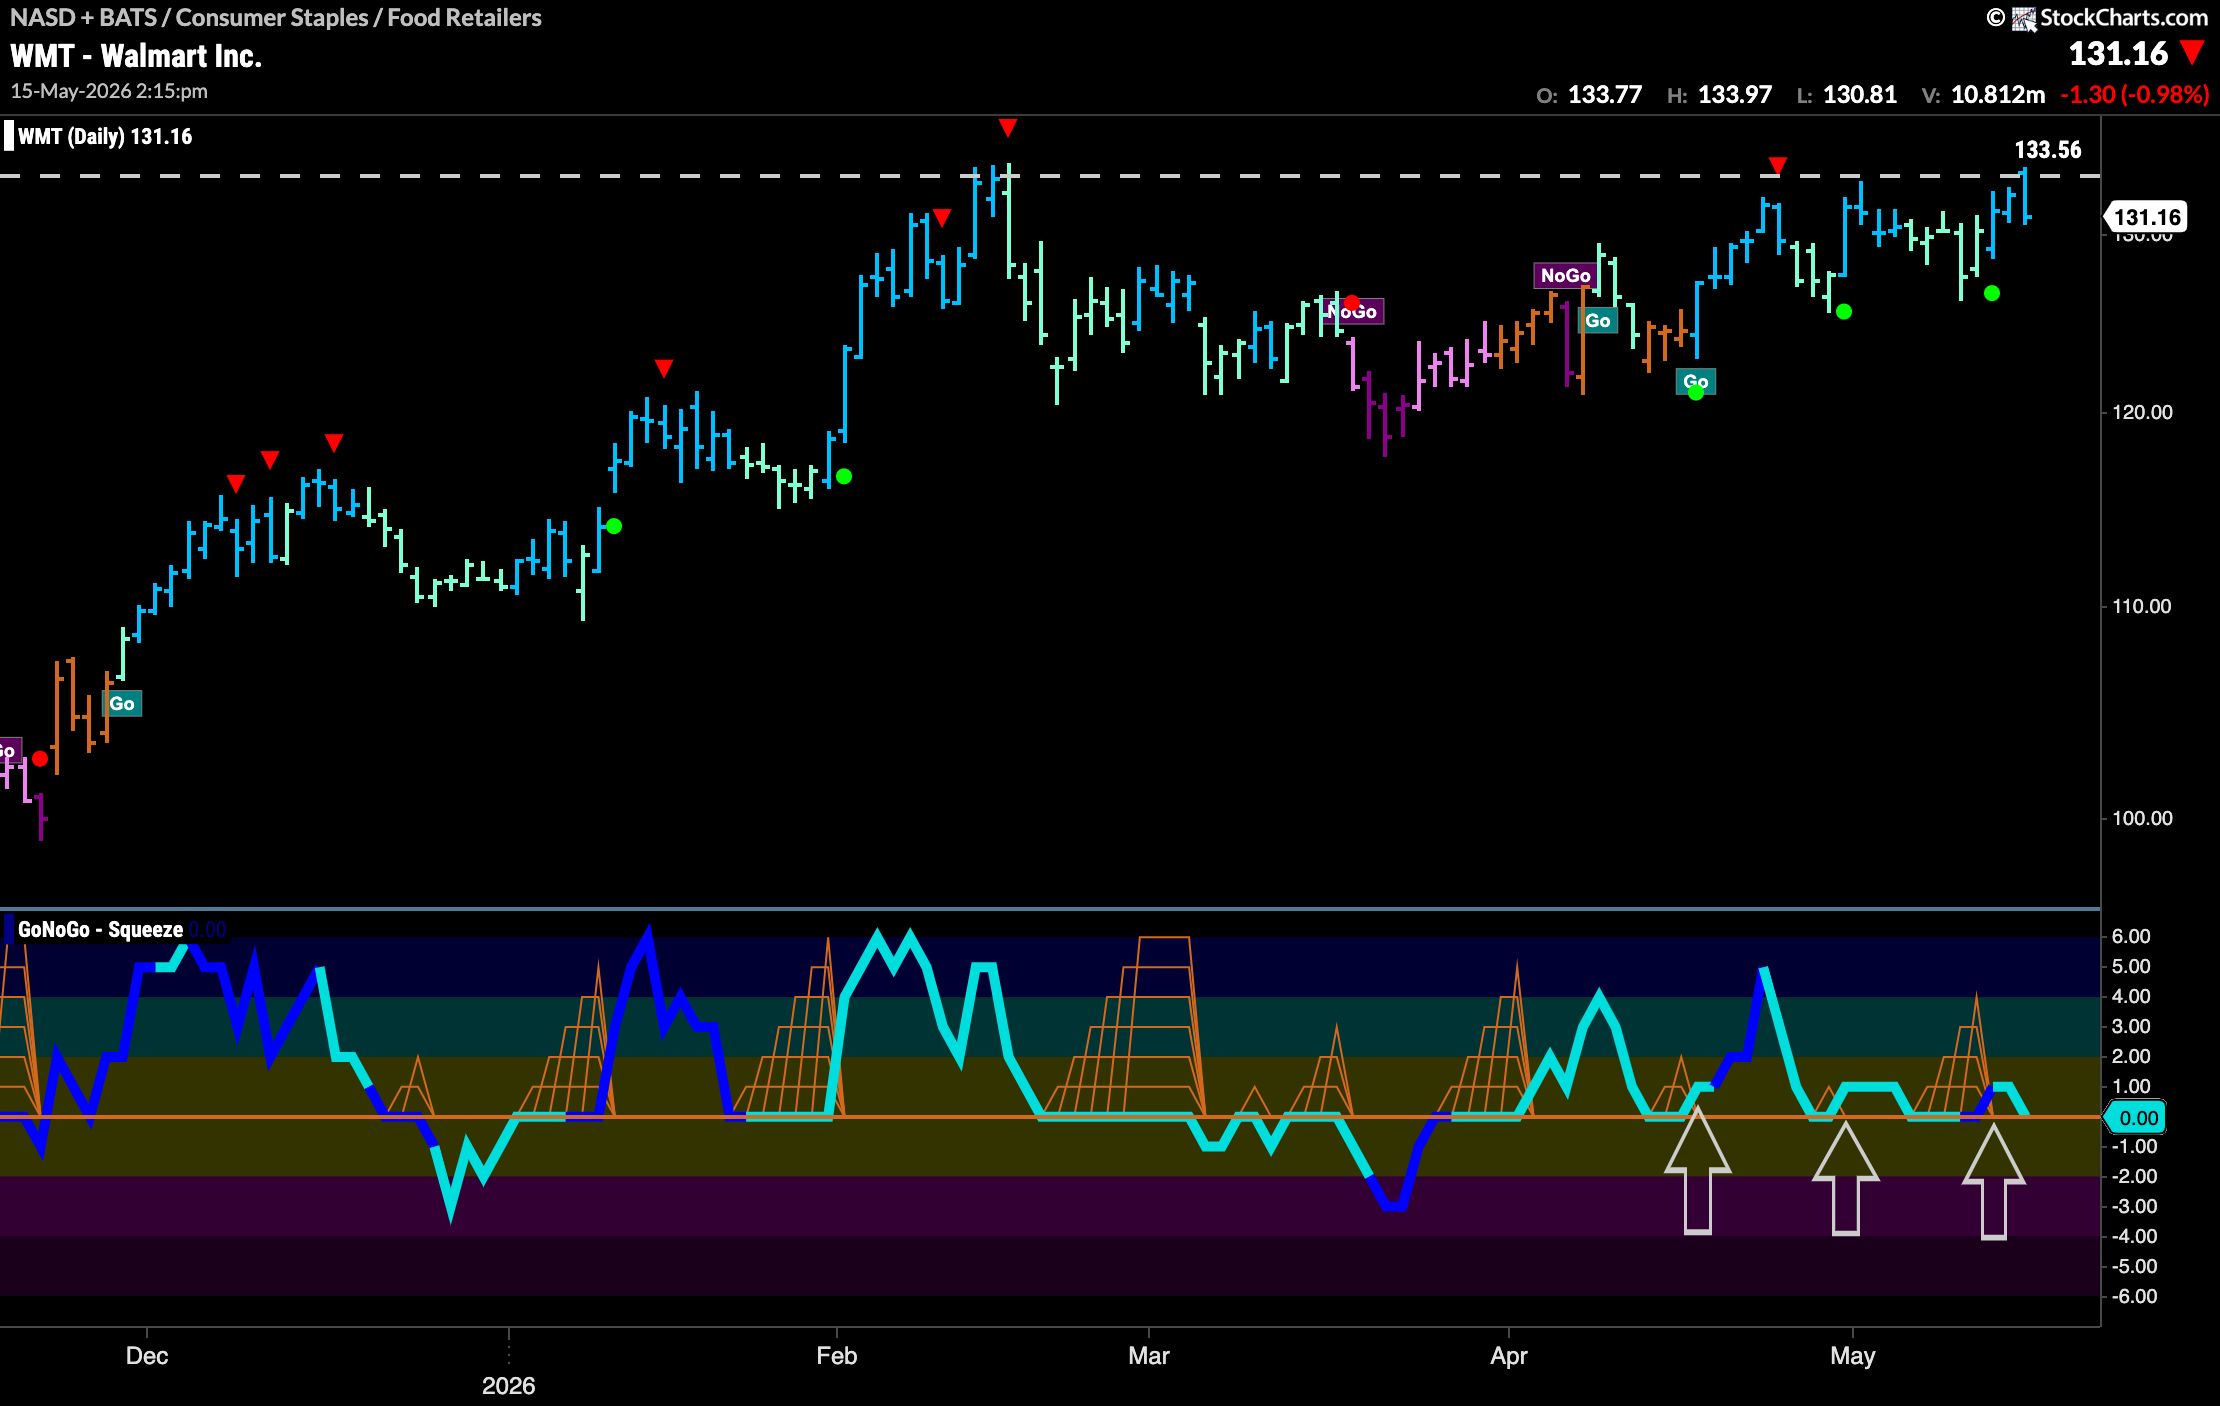
Task: Click the Go label near the December start
Action: click(x=122, y=703)
